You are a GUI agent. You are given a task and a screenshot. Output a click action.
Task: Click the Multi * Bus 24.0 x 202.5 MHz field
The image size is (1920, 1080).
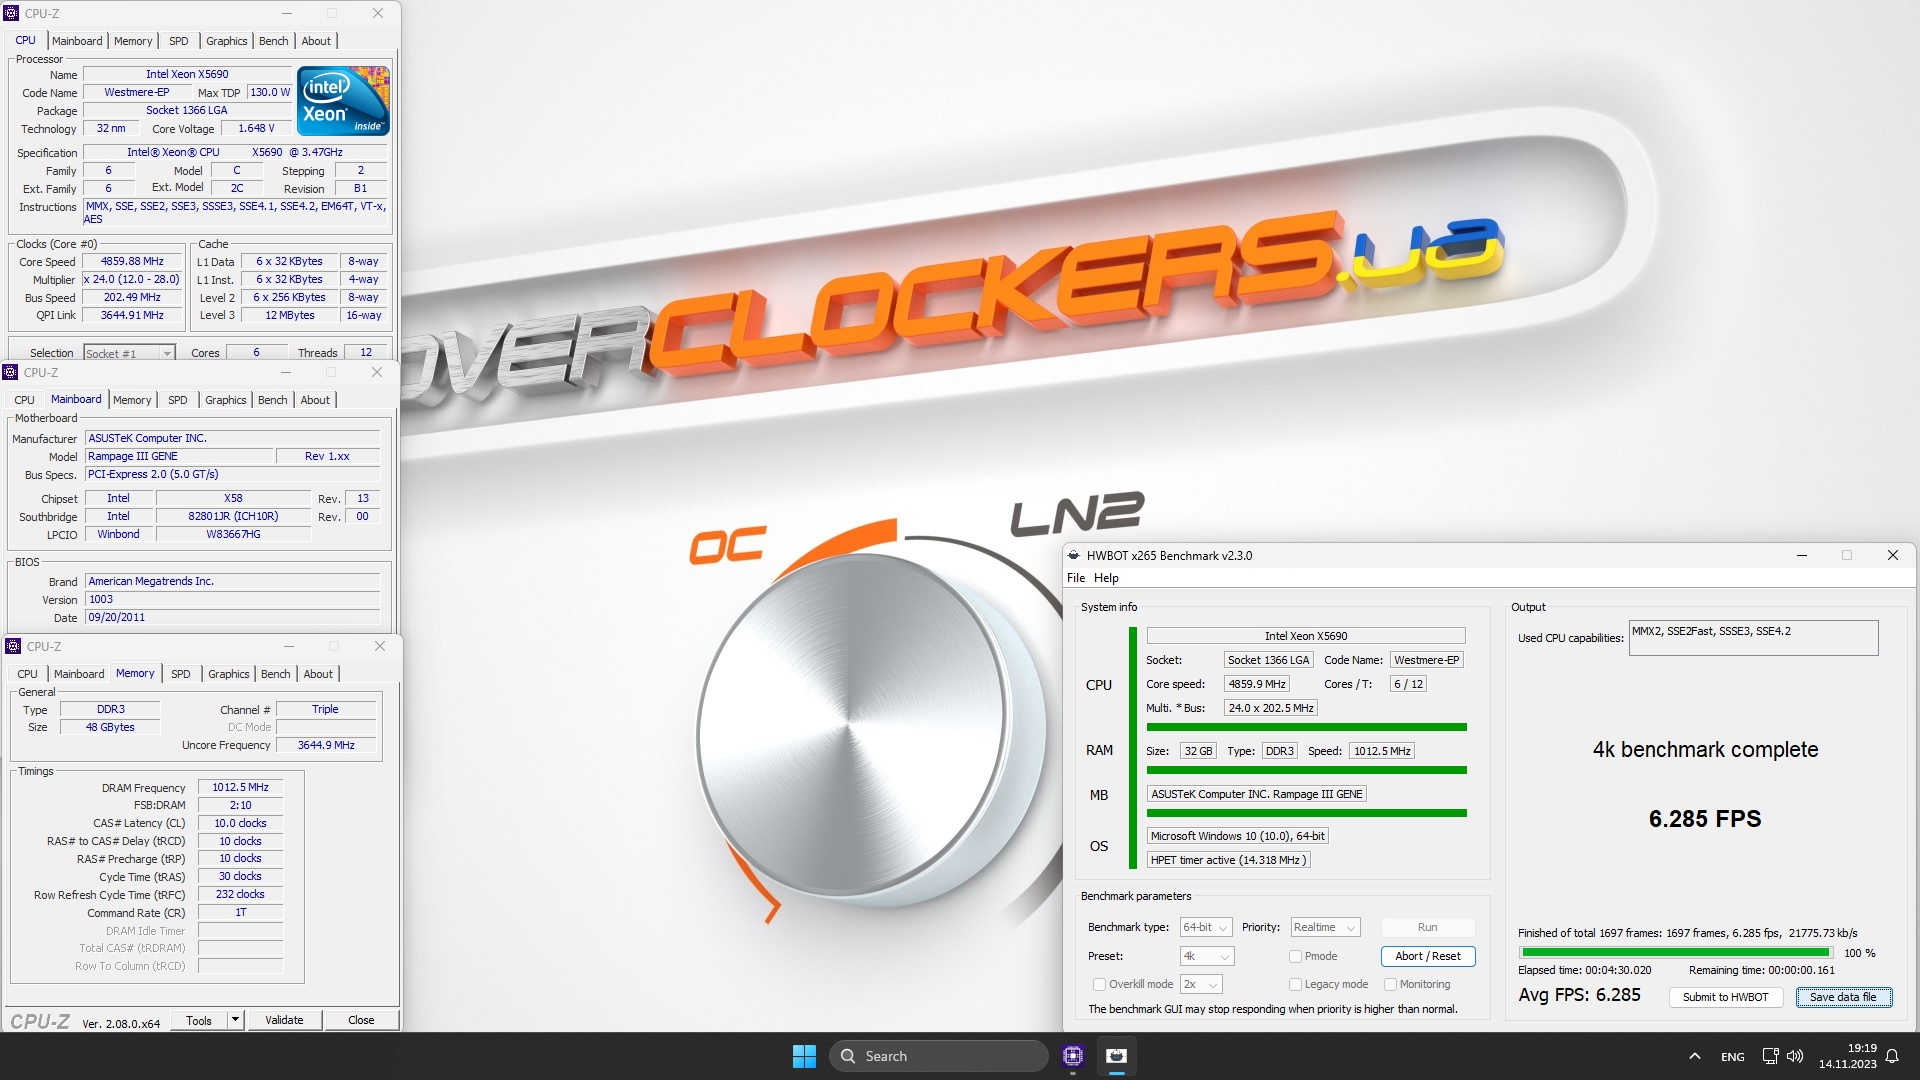point(1271,708)
